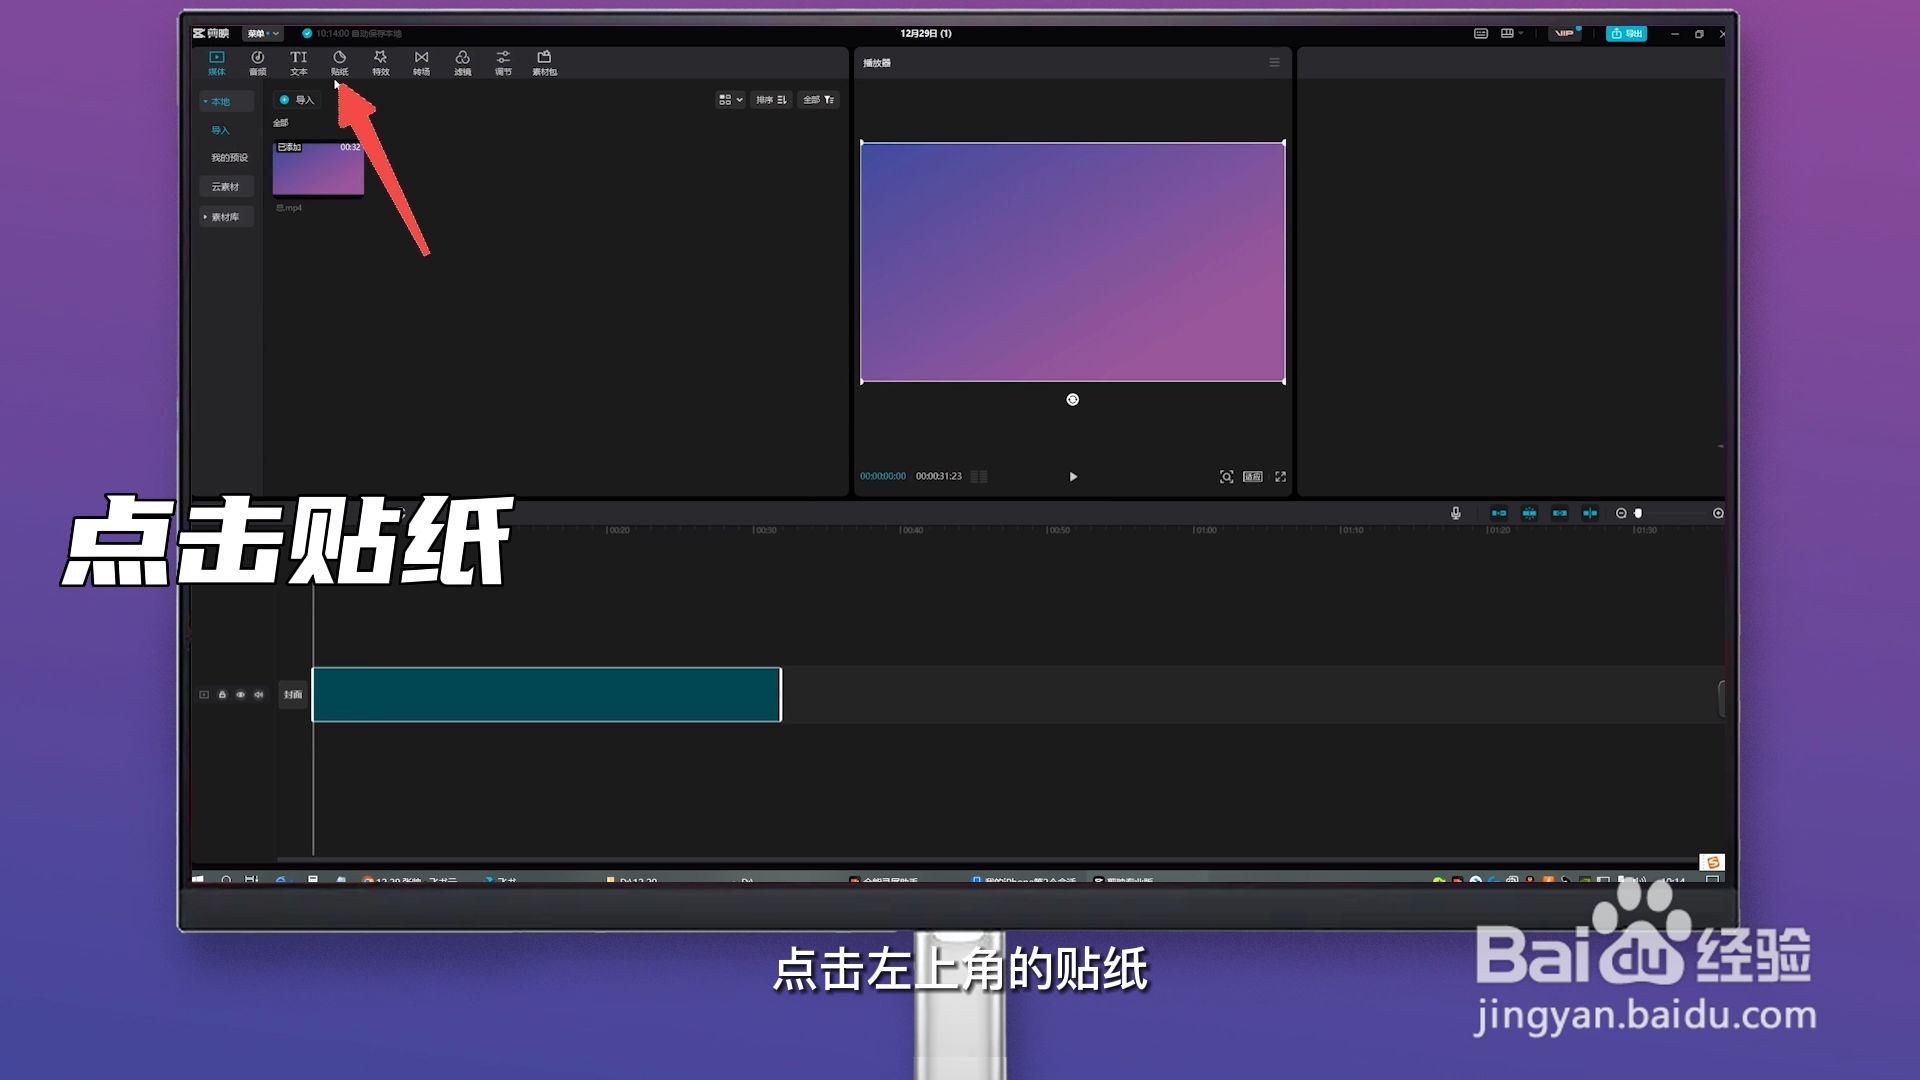1920x1080 pixels.
Task: Open 云素材 cloud materials
Action: click(226, 186)
